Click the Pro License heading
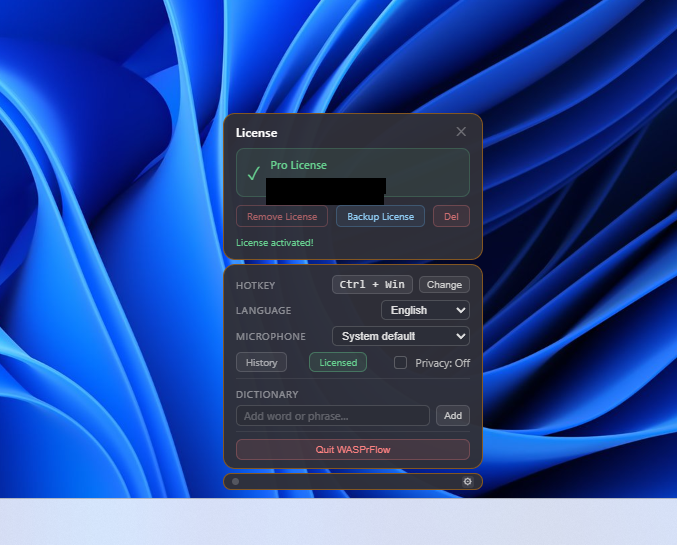The image size is (677, 545). point(298,165)
